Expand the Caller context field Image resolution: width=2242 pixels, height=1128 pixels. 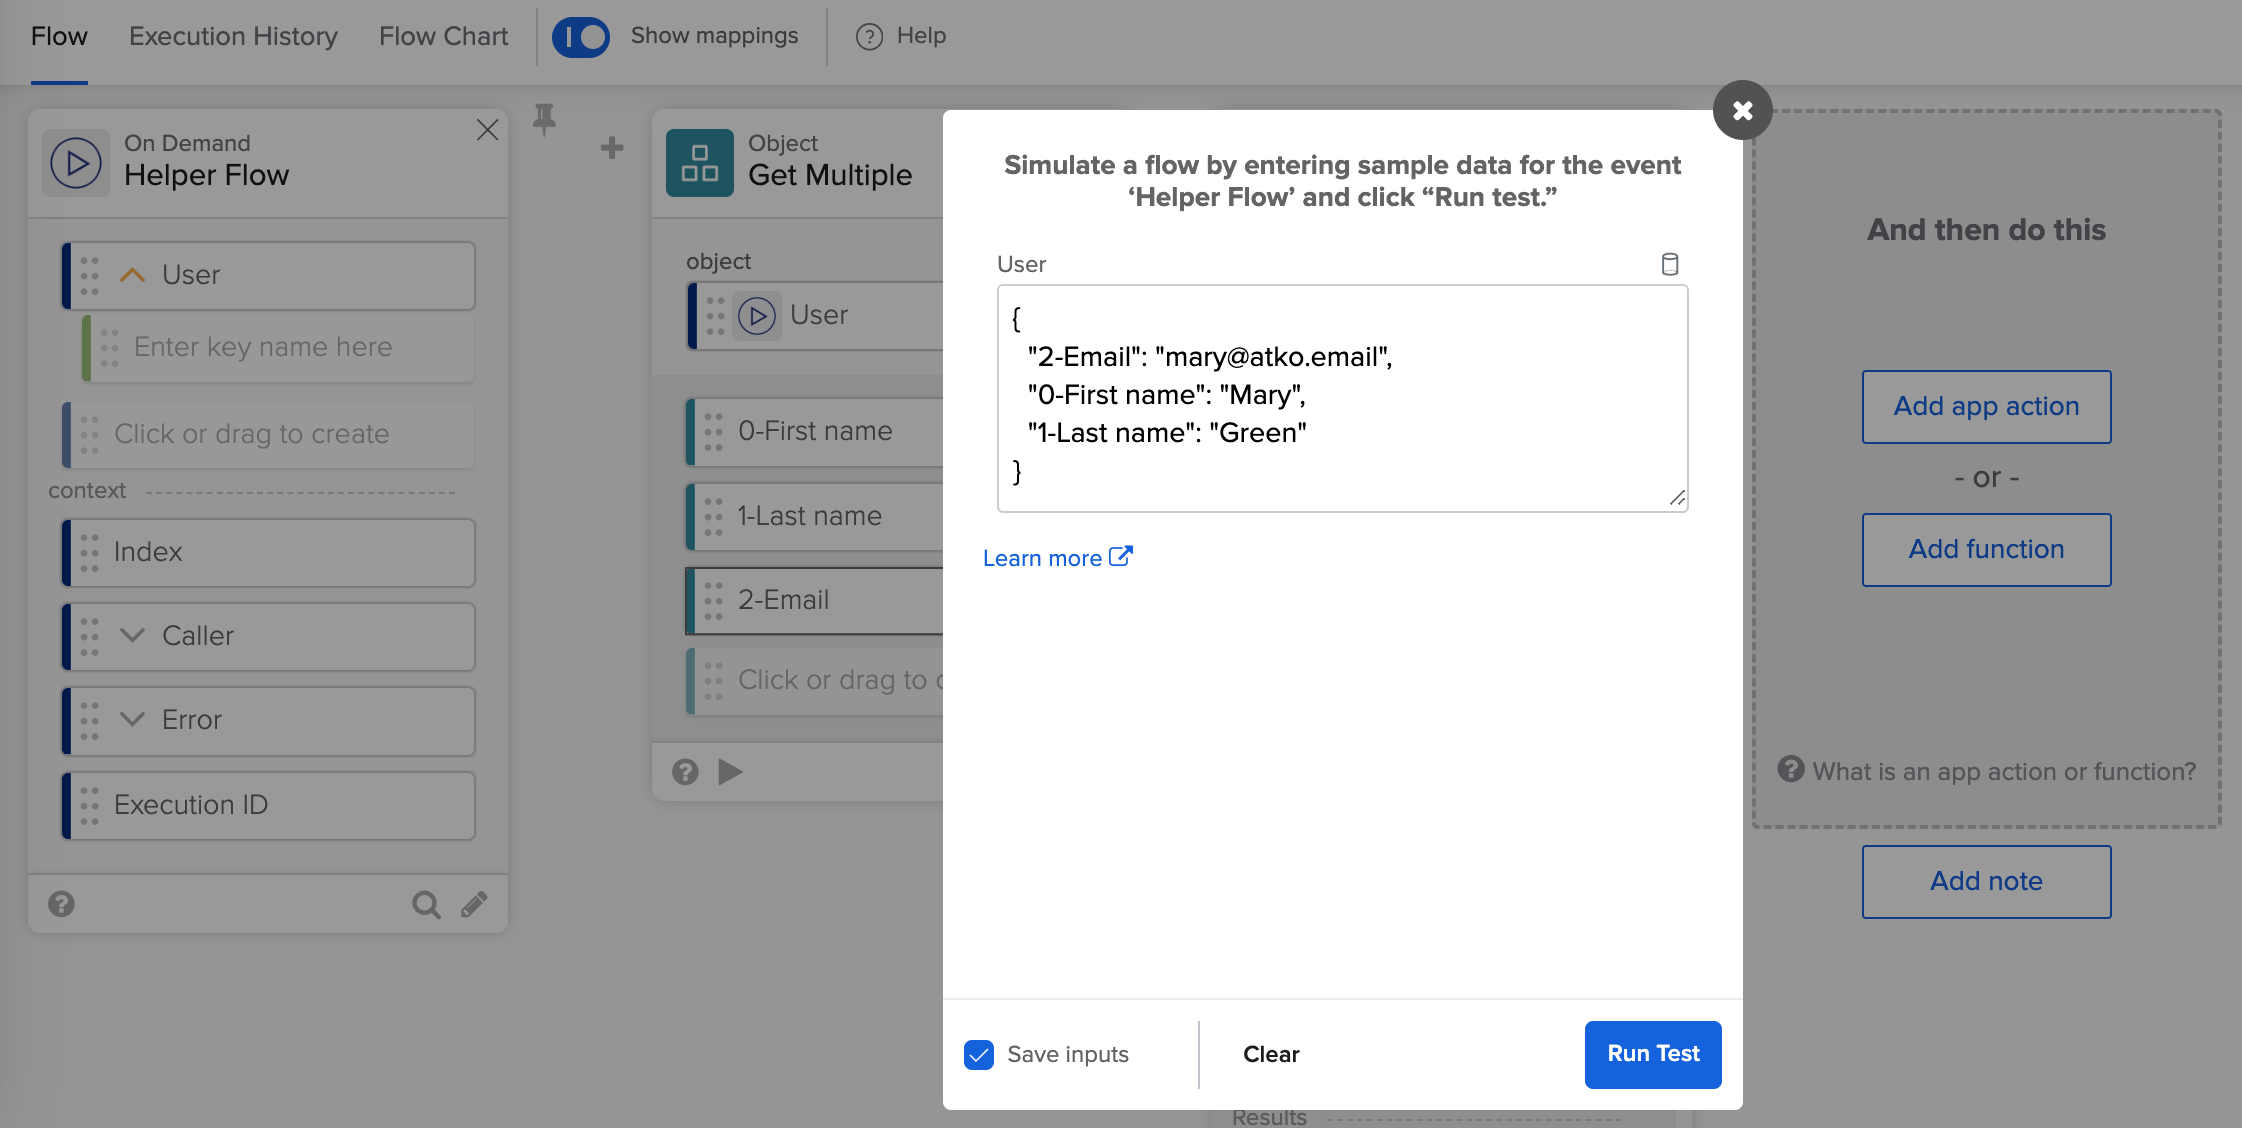[x=133, y=636]
